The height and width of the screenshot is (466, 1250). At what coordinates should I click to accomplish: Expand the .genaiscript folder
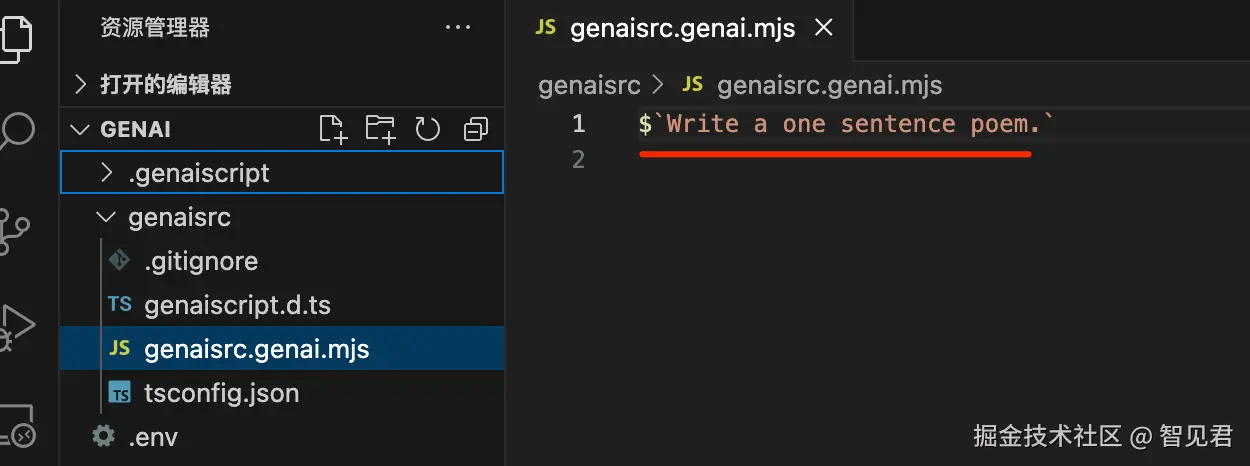point(199,173)
